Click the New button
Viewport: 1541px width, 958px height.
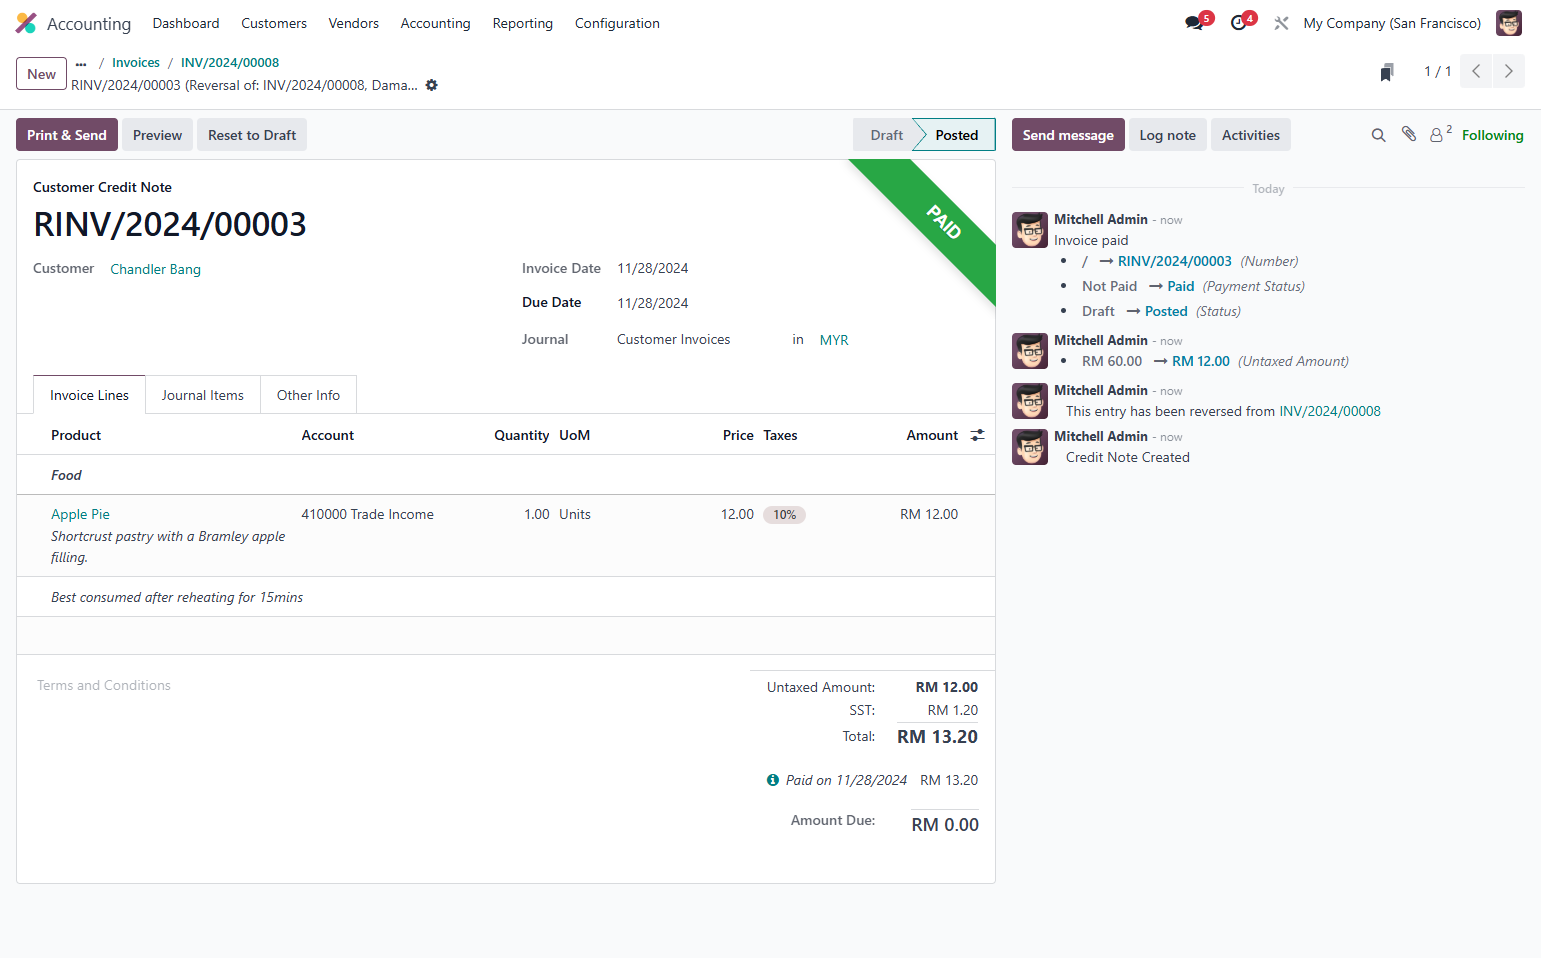pos(42,74)
